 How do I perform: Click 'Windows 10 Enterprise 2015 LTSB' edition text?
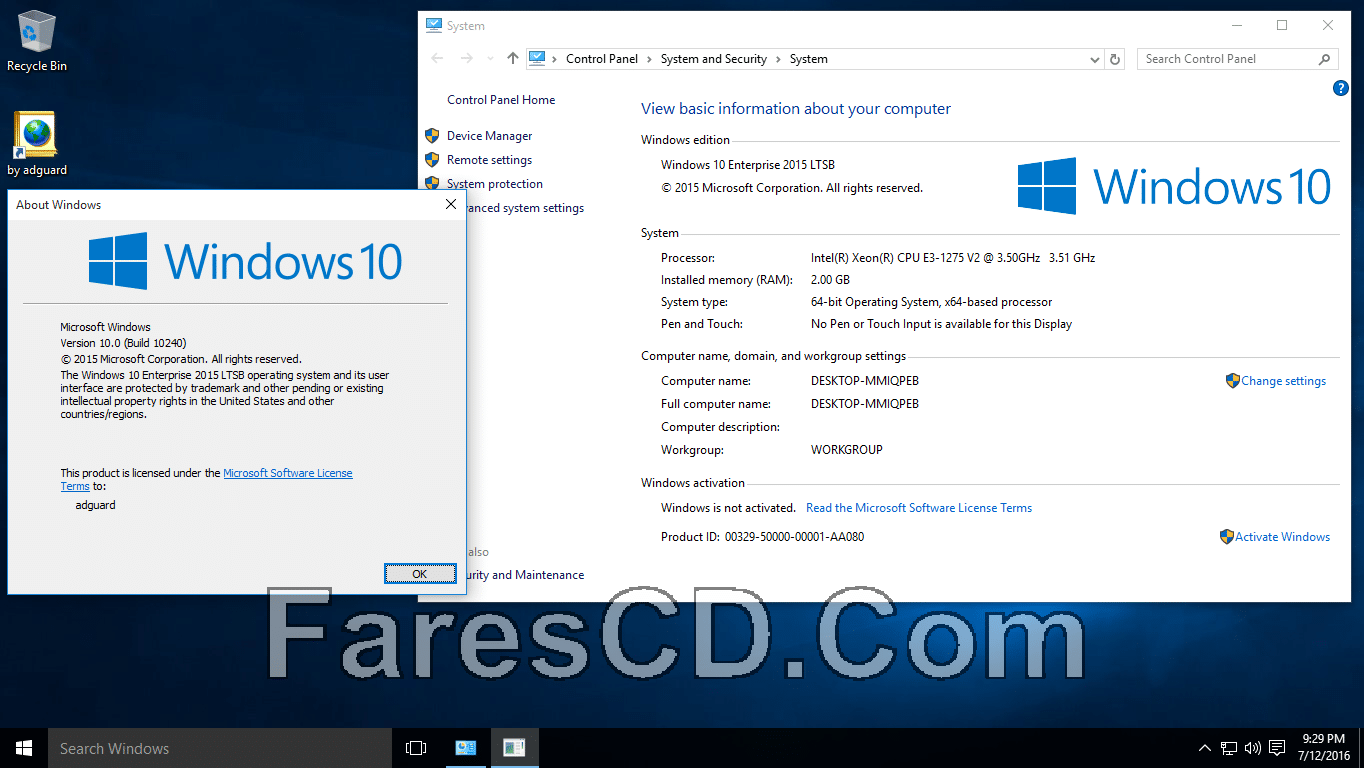click(748, 164)
